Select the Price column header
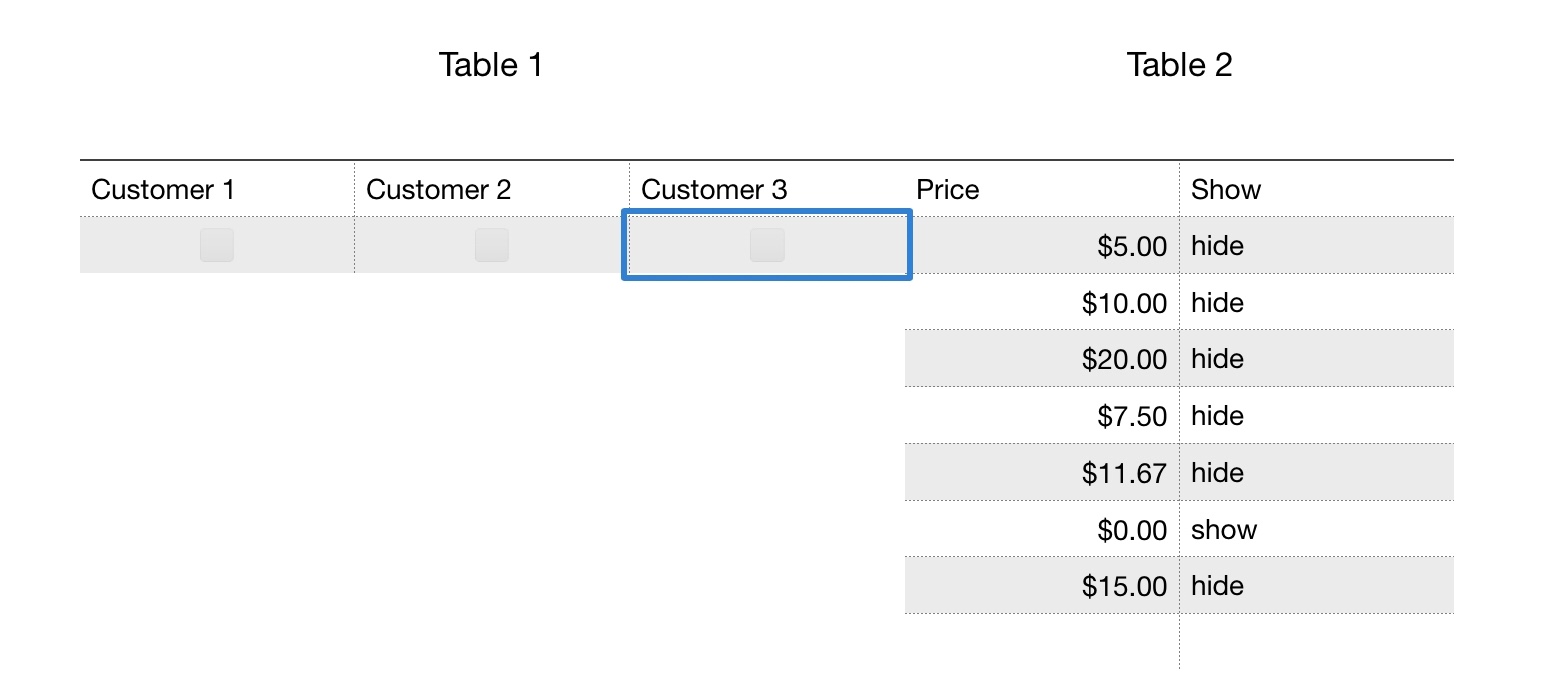The height and width of the screenshot is (692, 1547). 1042,189
